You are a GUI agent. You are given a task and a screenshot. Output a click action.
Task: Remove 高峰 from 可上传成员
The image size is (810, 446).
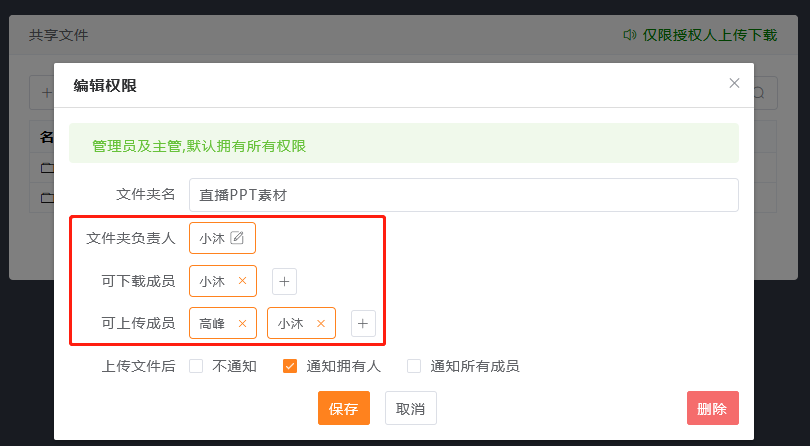click(242, 323)
